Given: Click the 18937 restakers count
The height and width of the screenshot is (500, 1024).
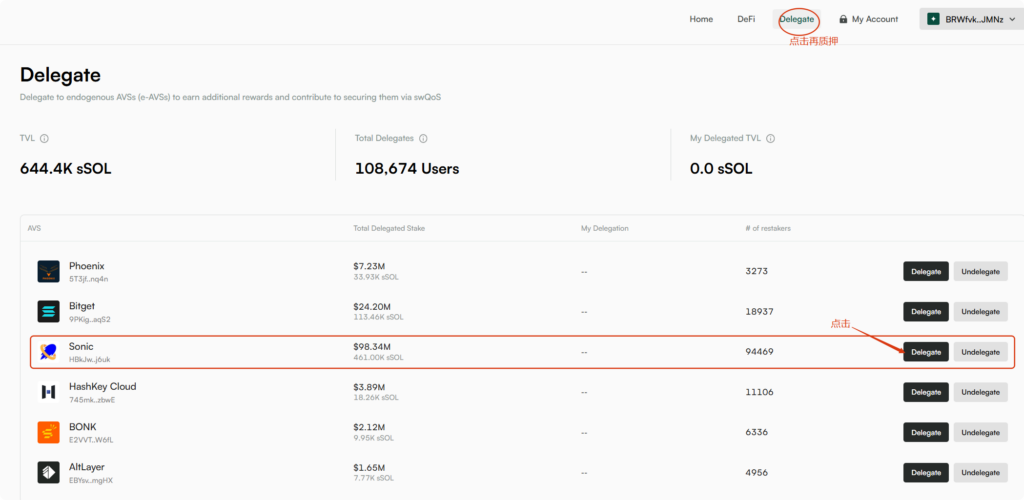Looking at the screenshot, I should click(760, 311).
